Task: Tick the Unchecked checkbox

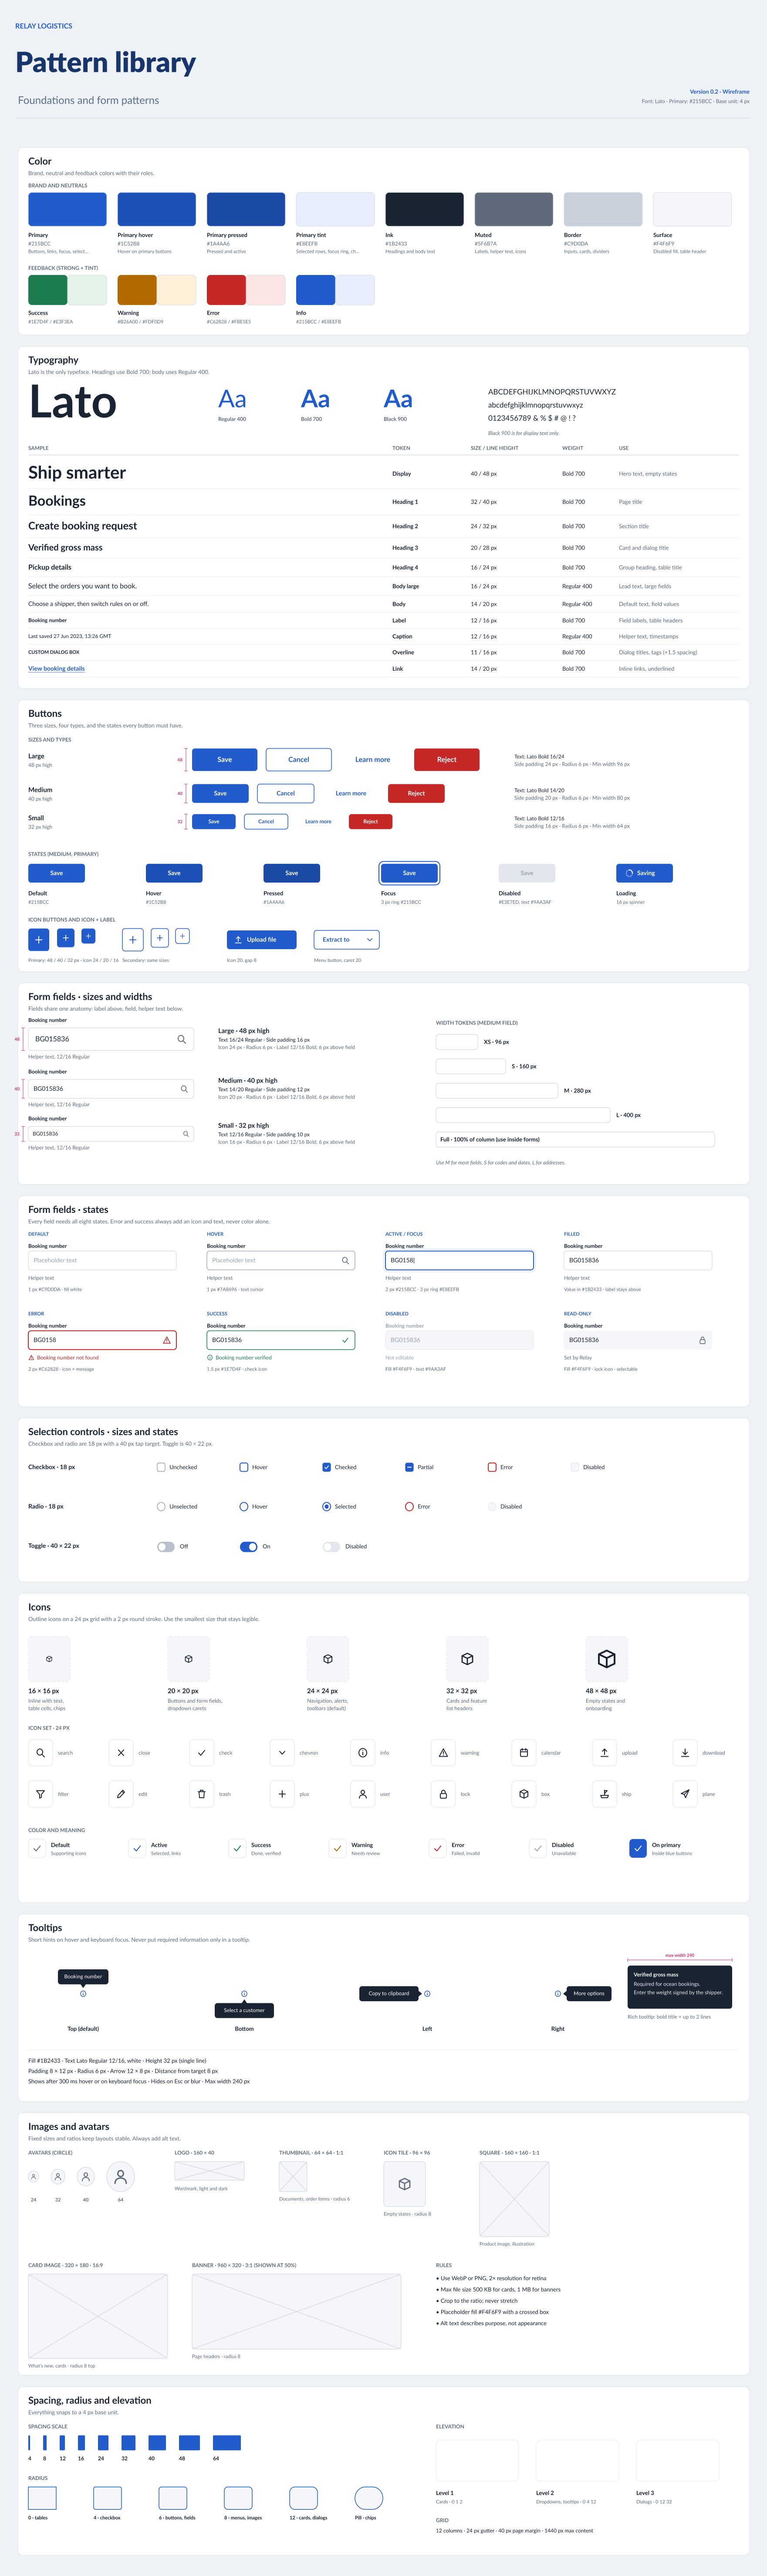Action: click(161, 1467)
